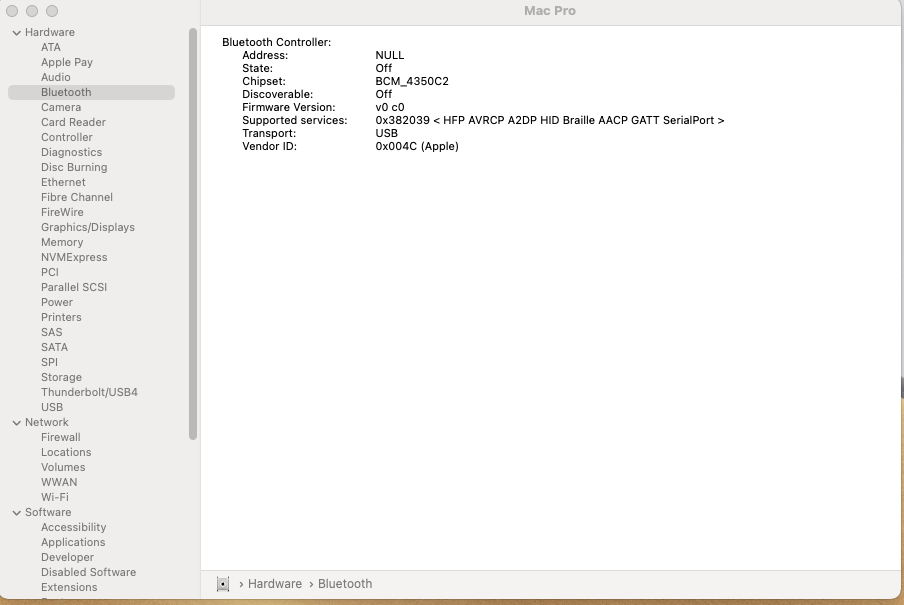Click the State value Off

(383, 68)
